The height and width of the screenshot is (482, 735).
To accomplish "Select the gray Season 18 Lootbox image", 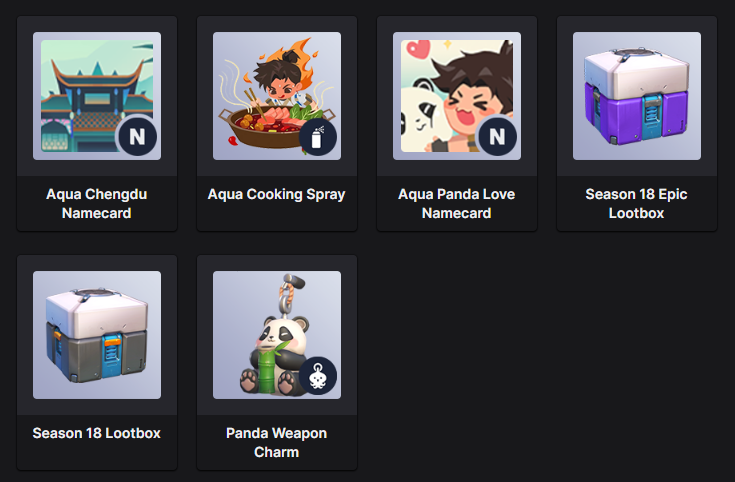I will 97,335.
